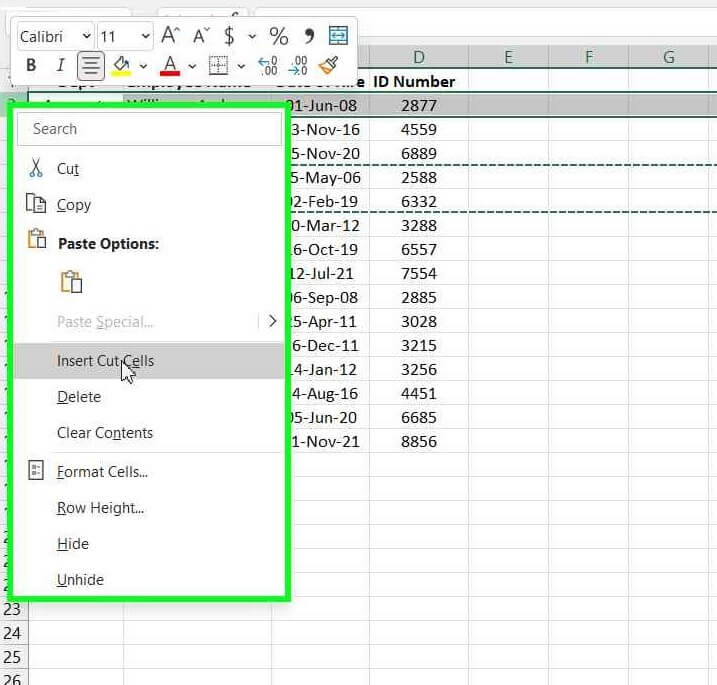Click the Decrease Decimal icon
Viewport: 717px width, 685px height.
coord(298,66)
